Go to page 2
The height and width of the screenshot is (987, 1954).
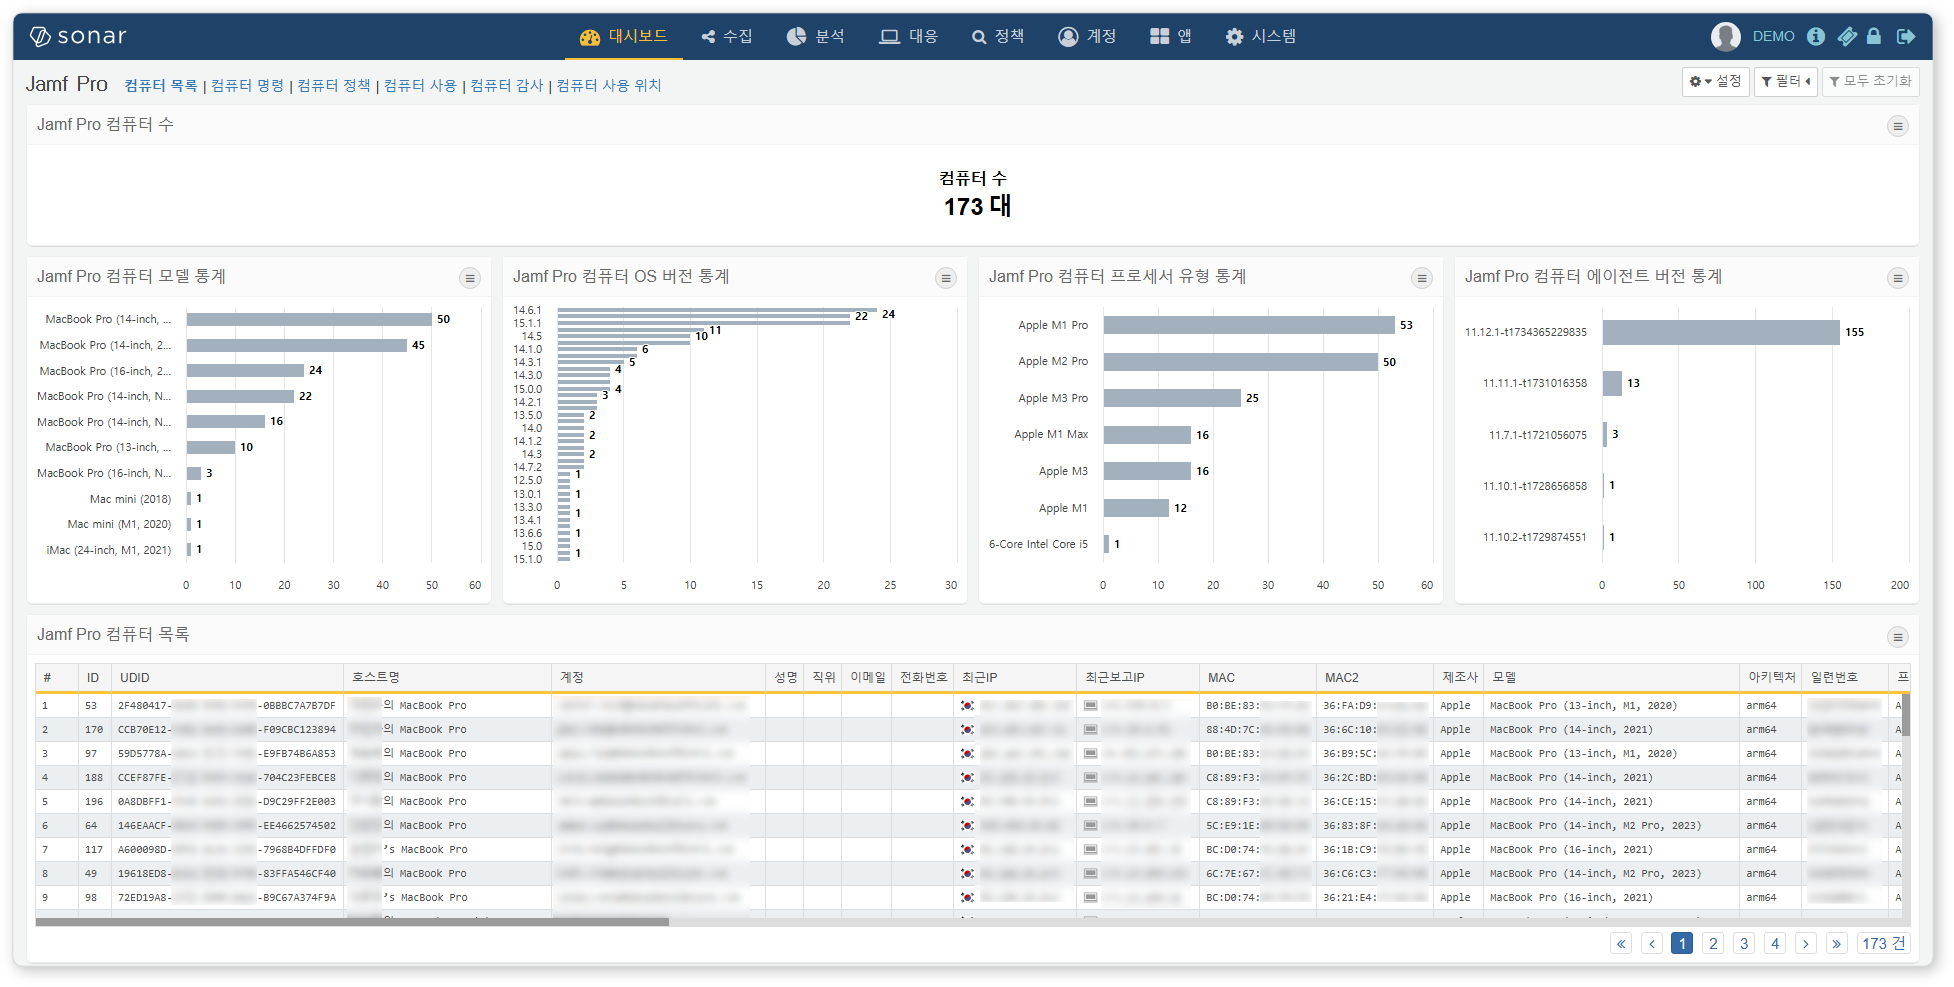click(x=1713, y=944)
